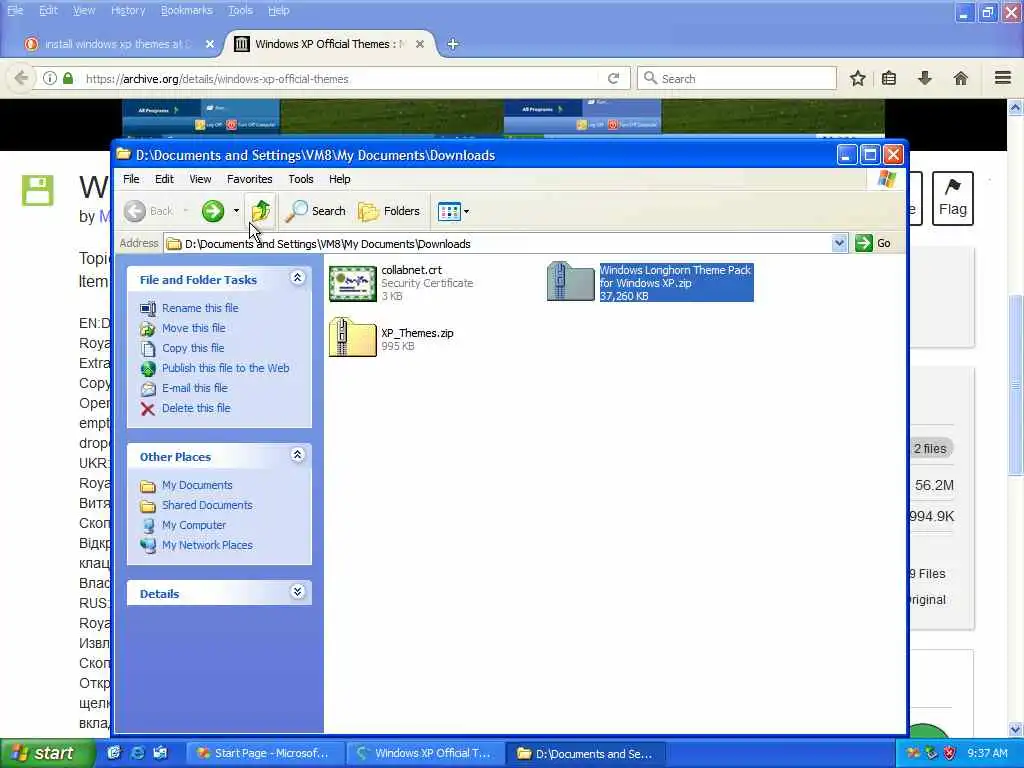Switch to the install windows xp themes tab
Viewport: 1024px width, 768px height.
[x=118, y=44]
